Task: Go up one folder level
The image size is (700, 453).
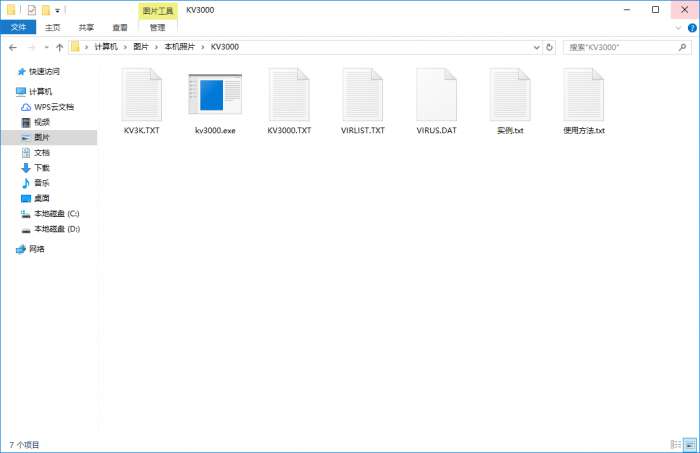Action: 59,47
